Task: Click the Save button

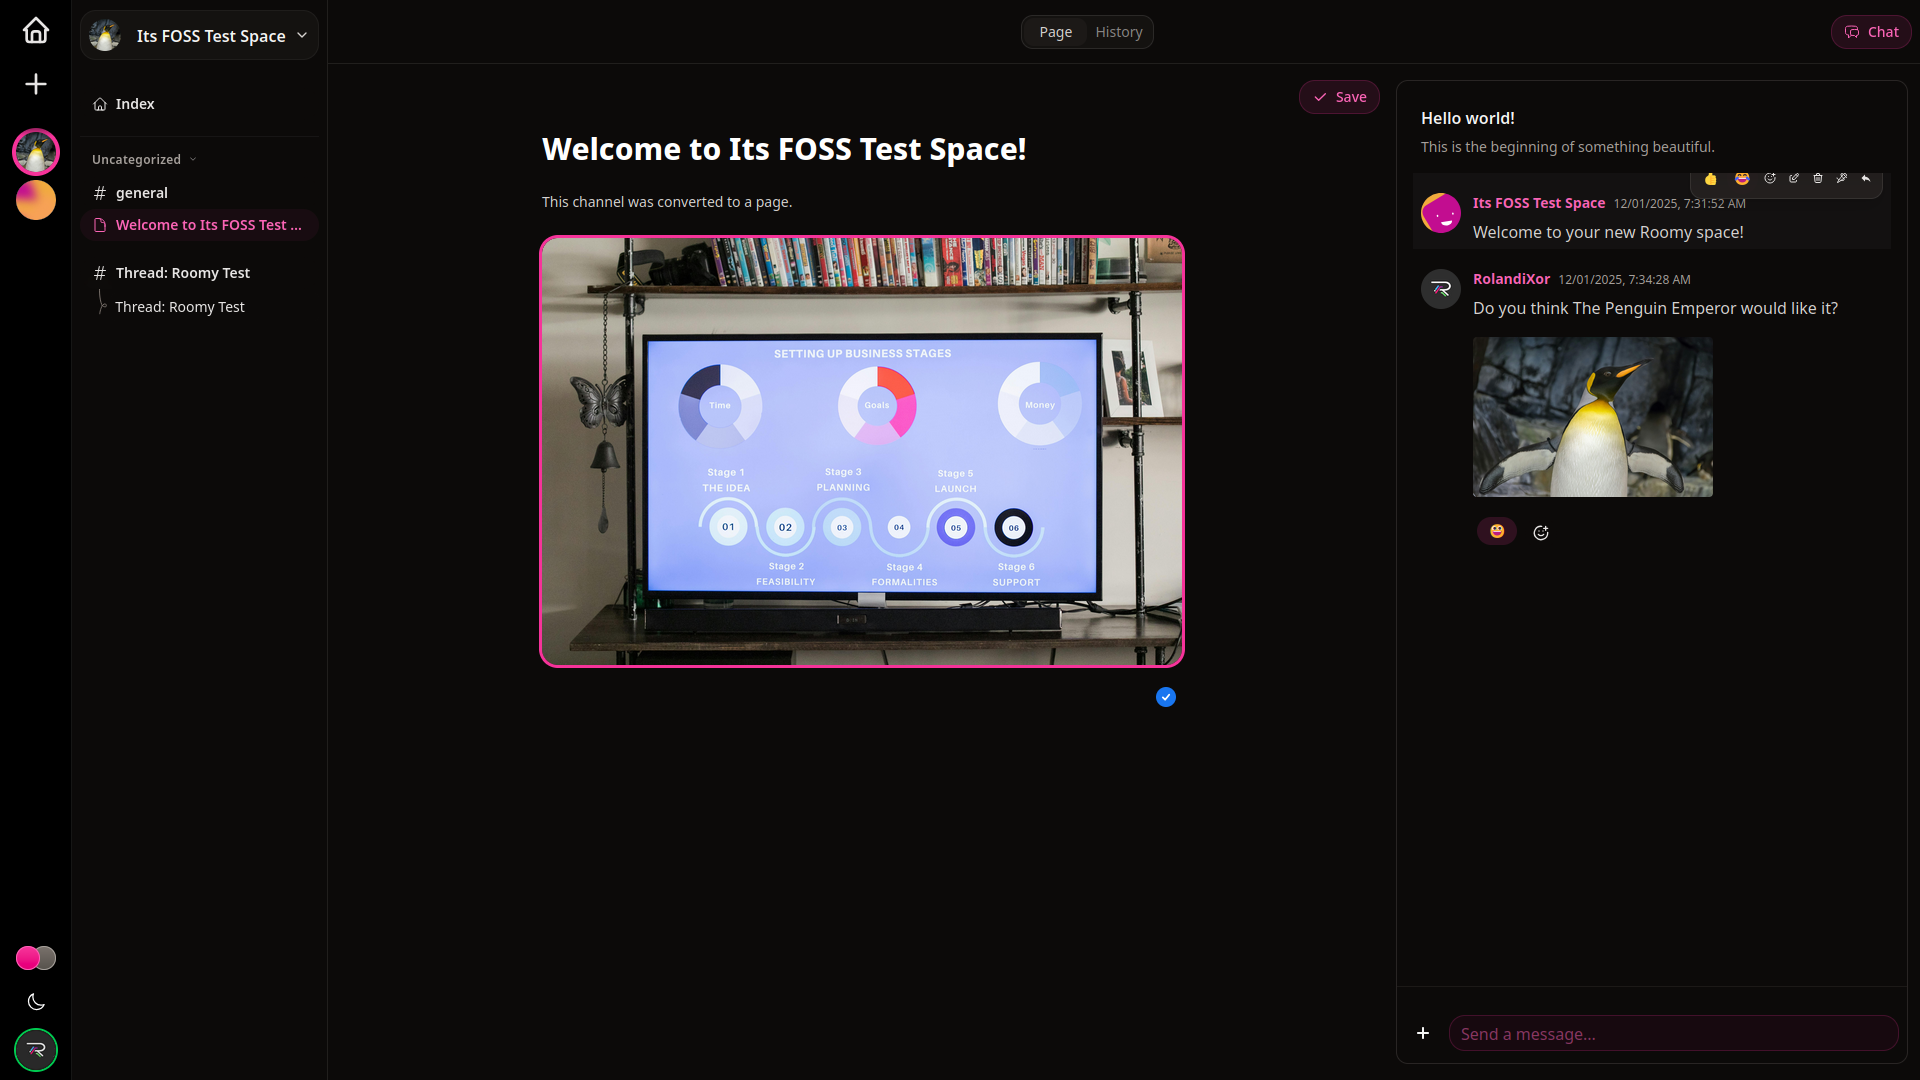Action: tap(1339, 97)
